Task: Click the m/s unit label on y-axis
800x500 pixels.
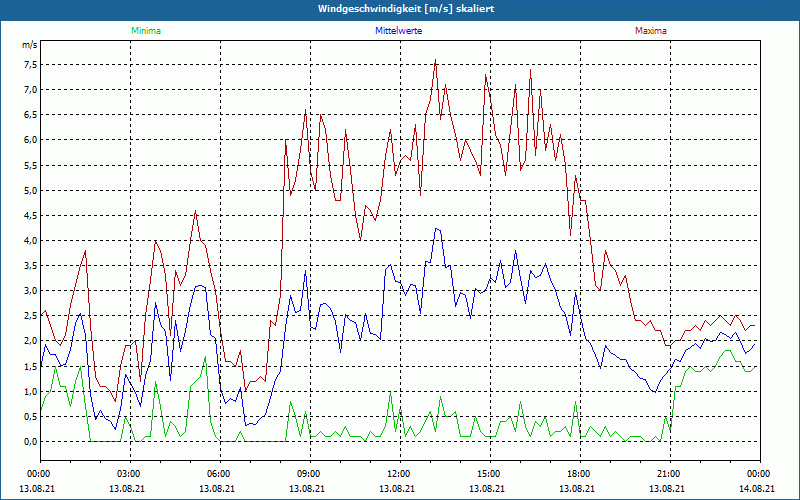Action: click(x=29, y=45)
